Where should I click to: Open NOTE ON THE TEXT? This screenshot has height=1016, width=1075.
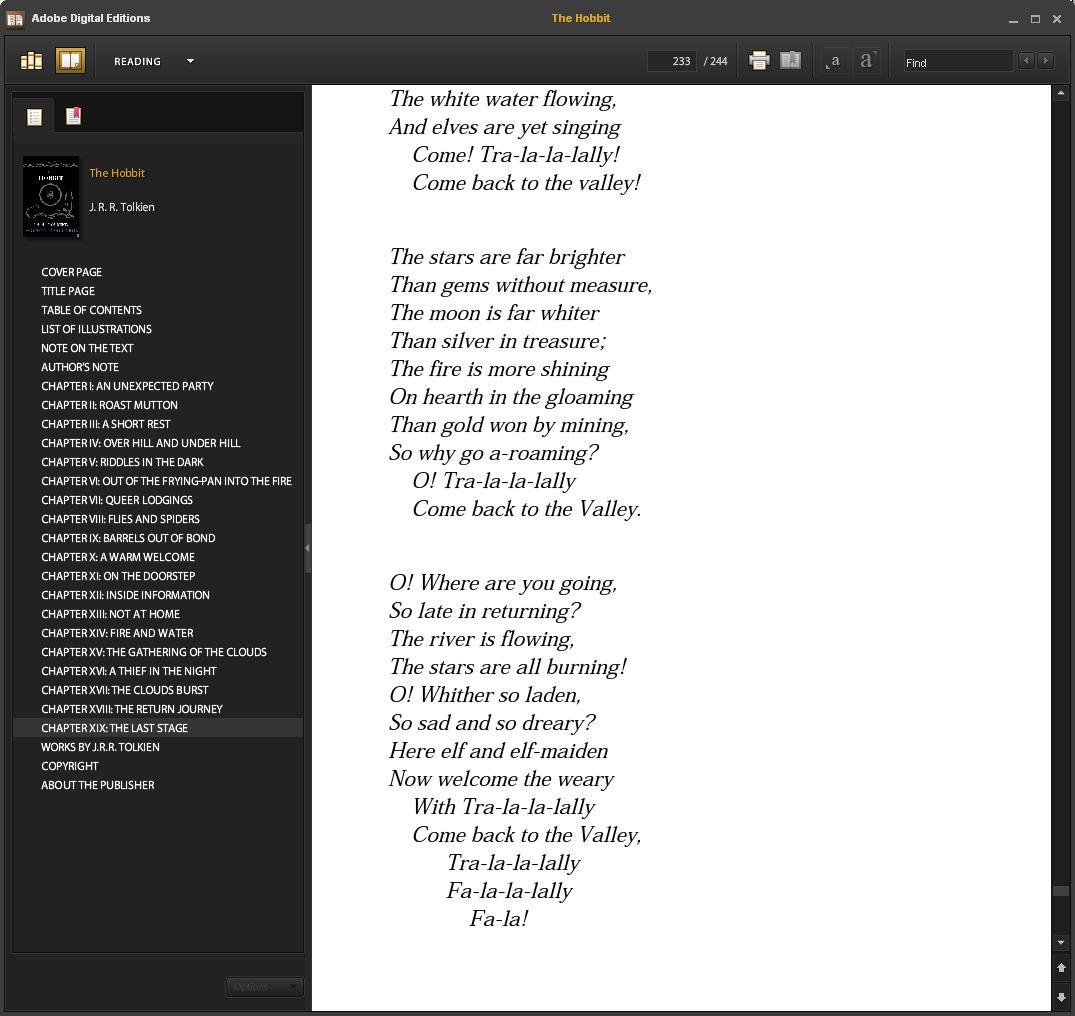87,348
